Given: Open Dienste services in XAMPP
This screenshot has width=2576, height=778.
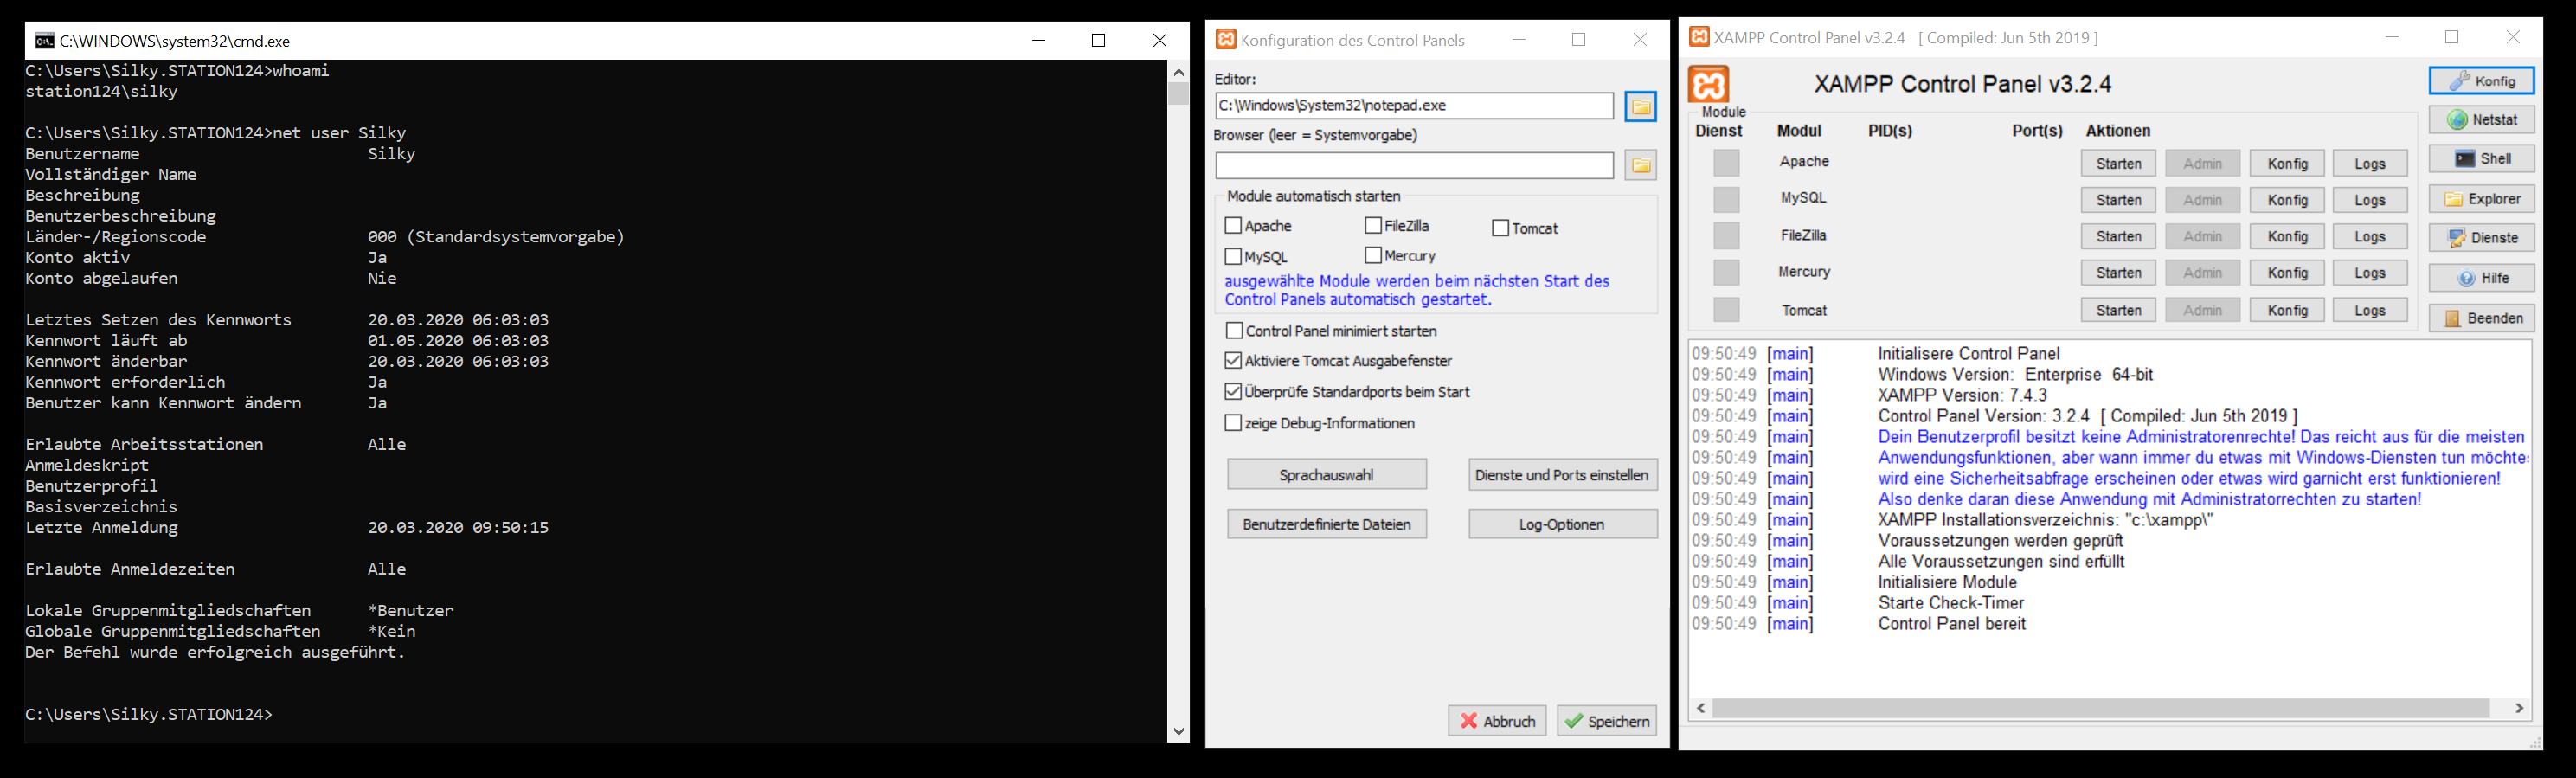Looking at the screenshot, I should [2482, 238].
